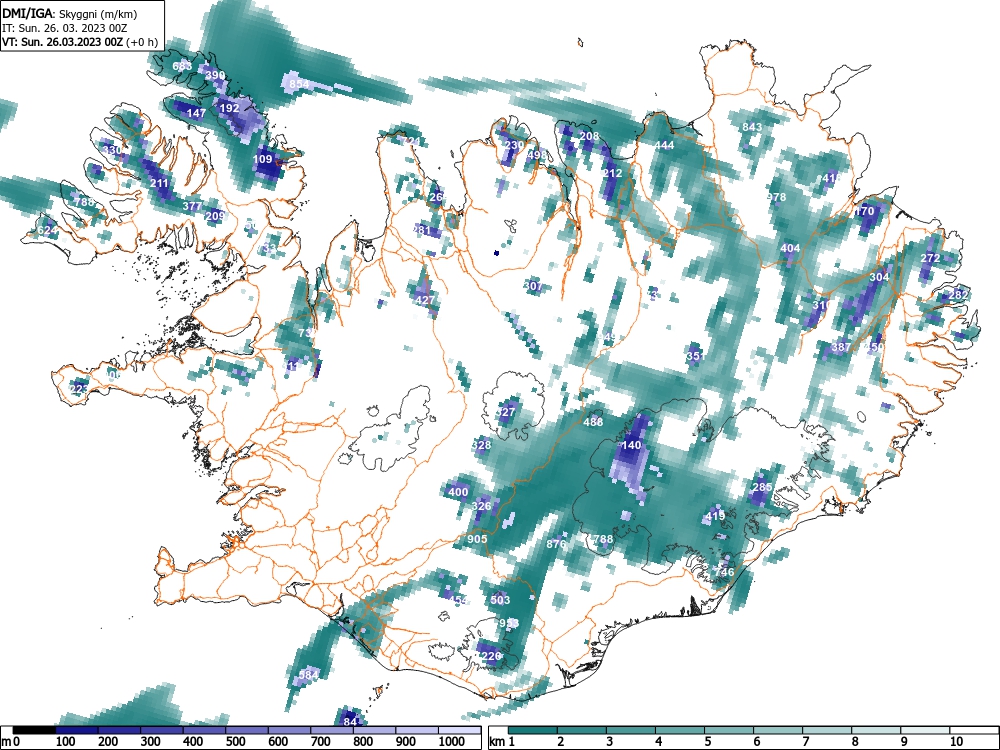Click the 282 visibility value
The height and width of the screenshot is (750, 1000).
tap(959, 295)
